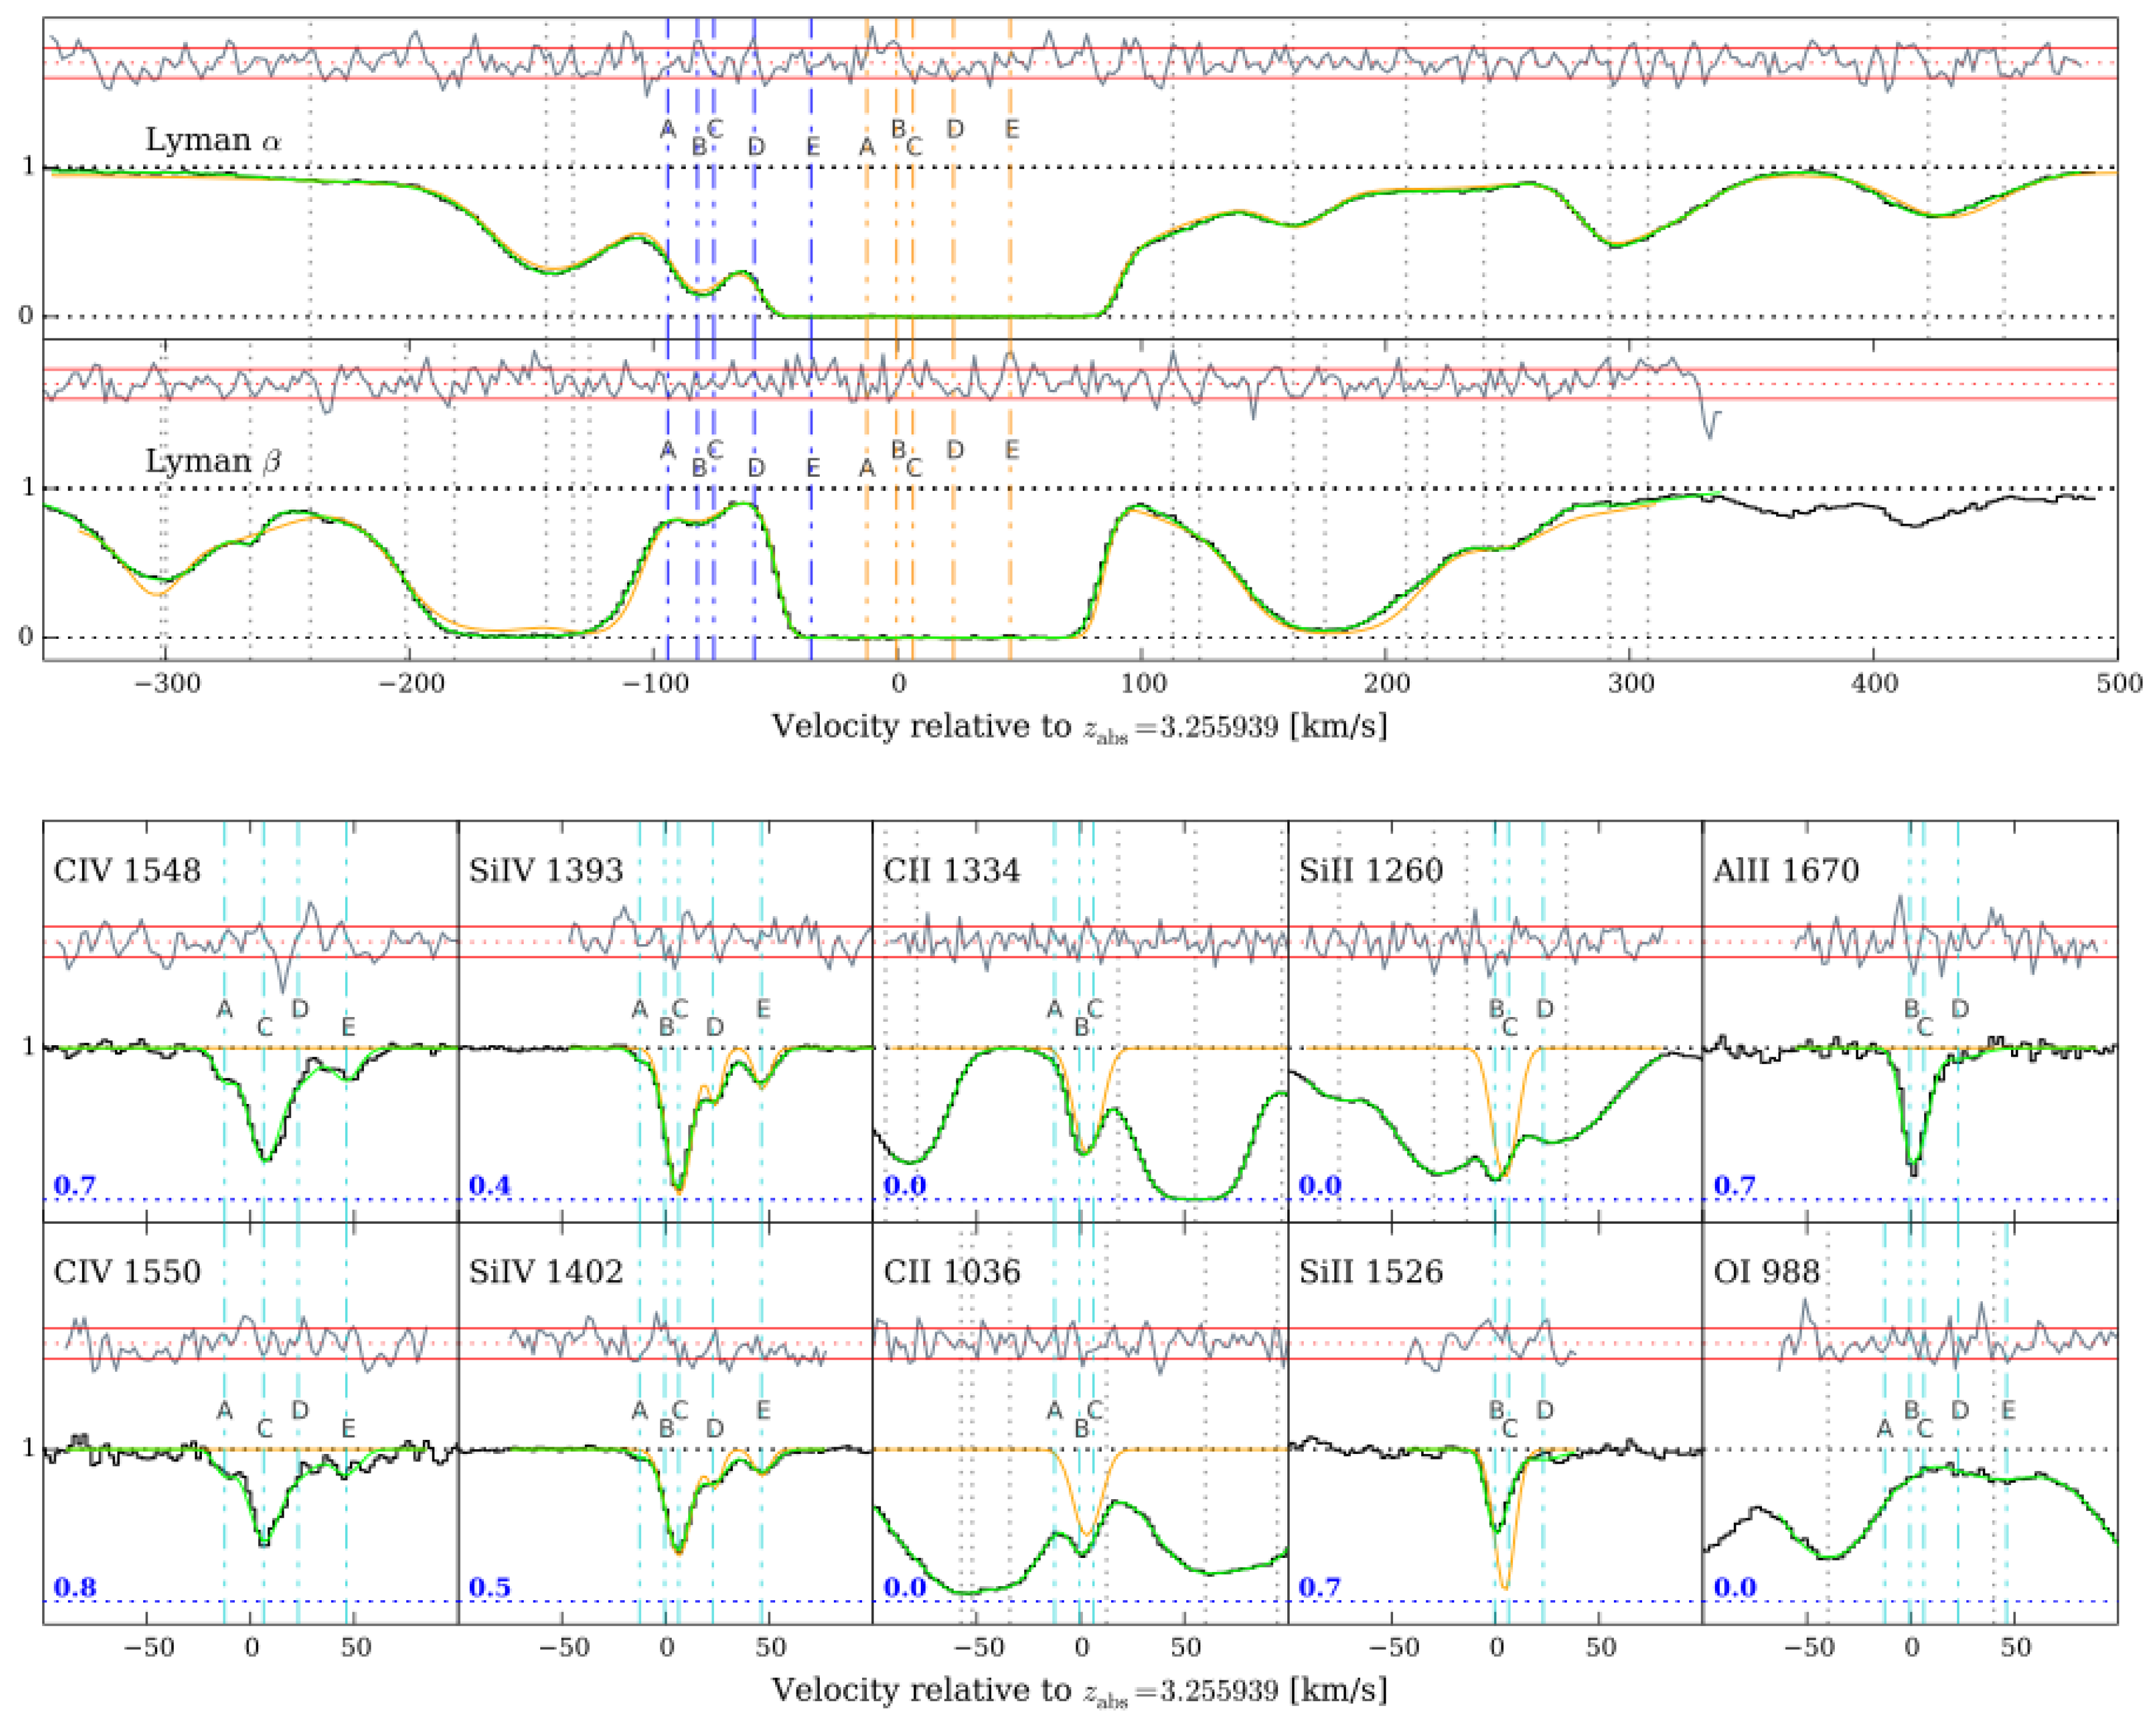Screen dimensions: 2156x1725
Task: Click the blue 0.5 value in SiIV 1402
Action: click(489, 1586)
